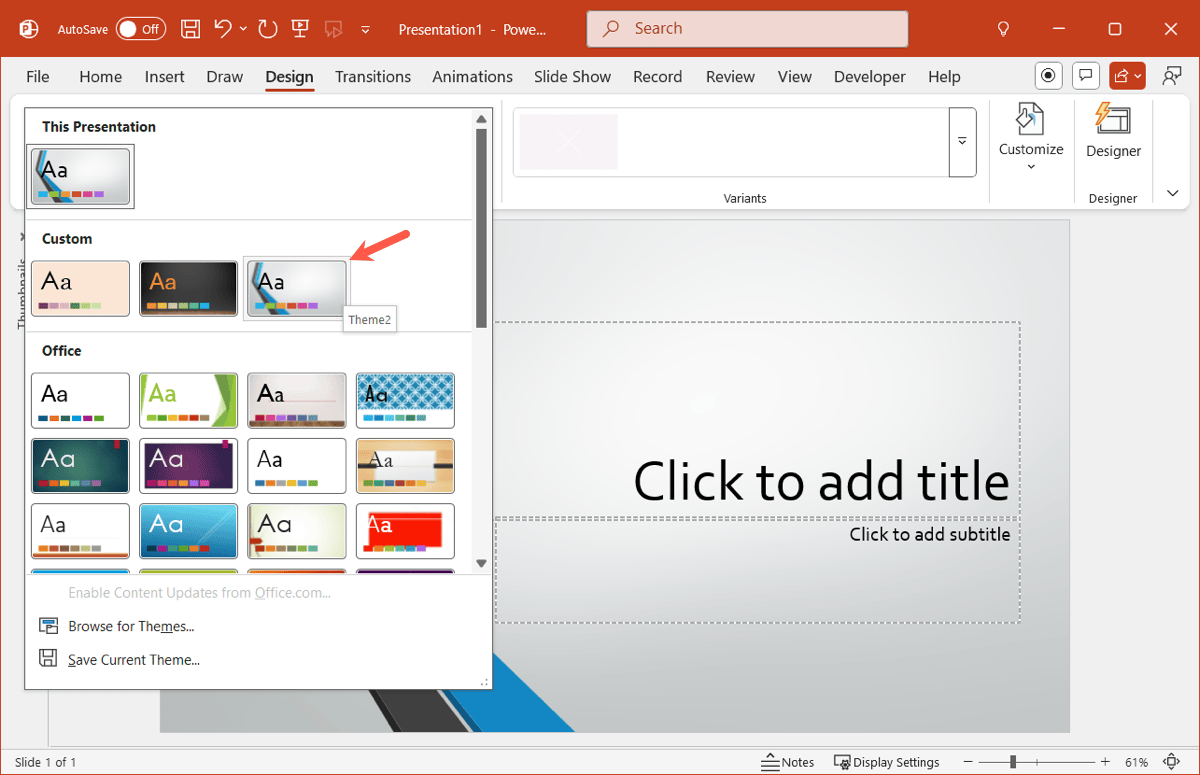The width and height of the screenshot is (1200, 775).
Task: Expand the Variants gallery
Action: (962, 142)
